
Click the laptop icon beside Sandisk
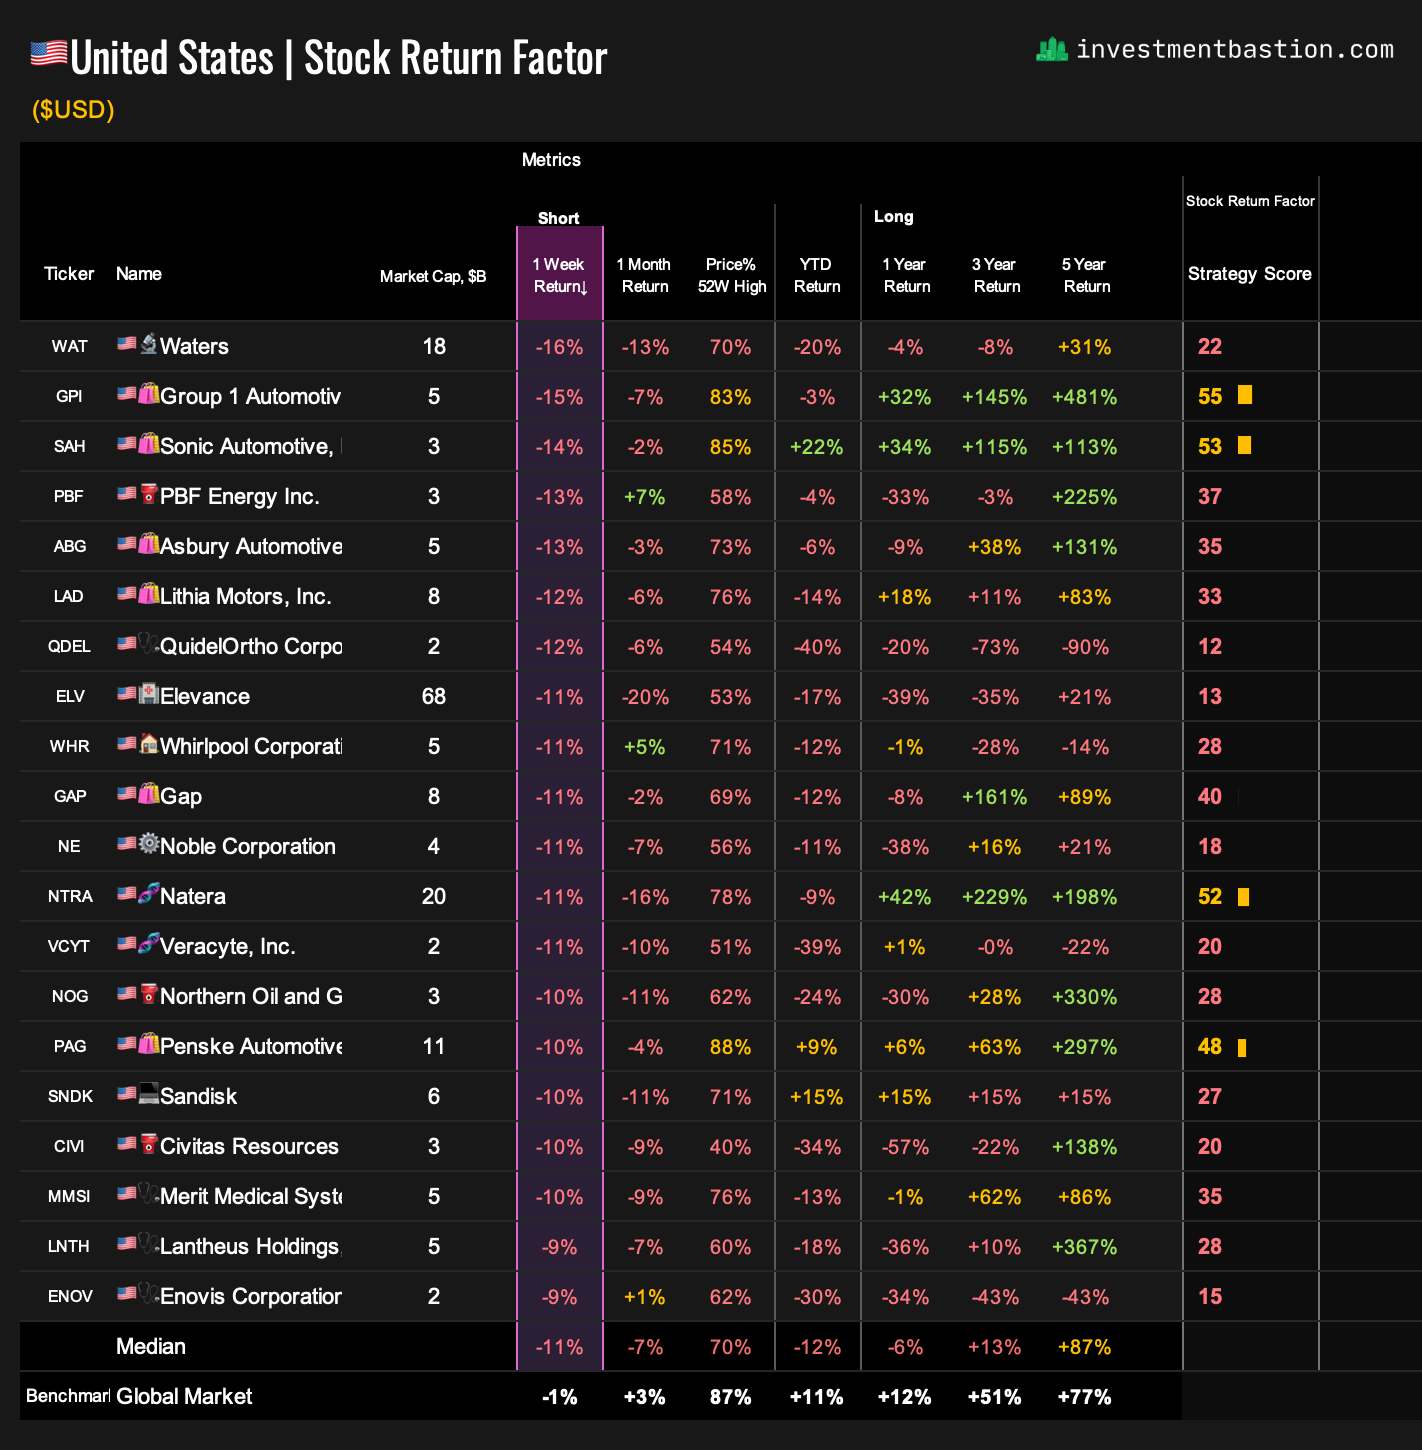(149, 1094)
